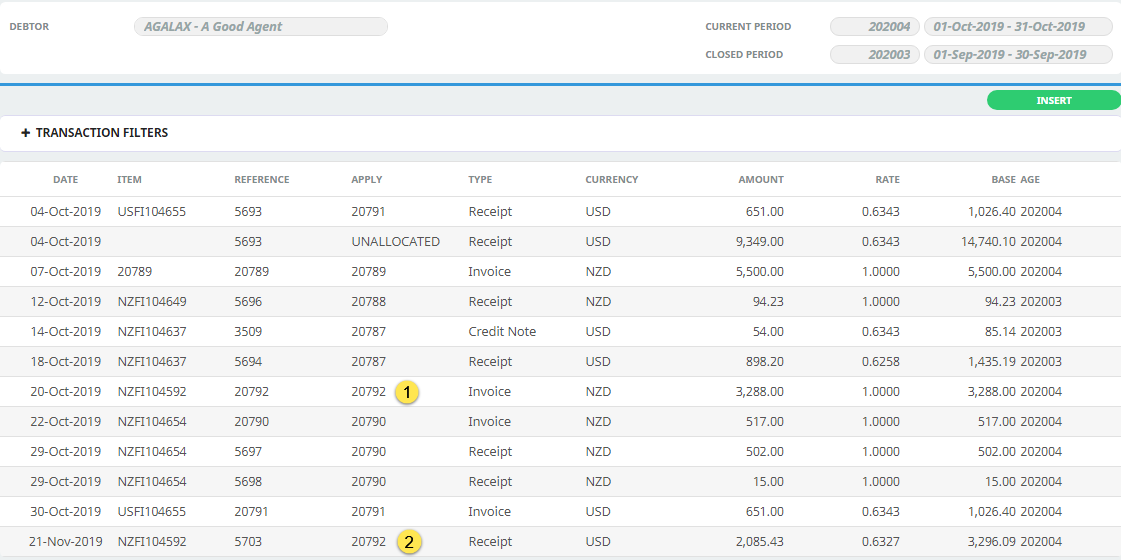Click amount 502.00 in the AMOUNT column
The width and height of the screenshot is (1121, 560).
point(766,452)
